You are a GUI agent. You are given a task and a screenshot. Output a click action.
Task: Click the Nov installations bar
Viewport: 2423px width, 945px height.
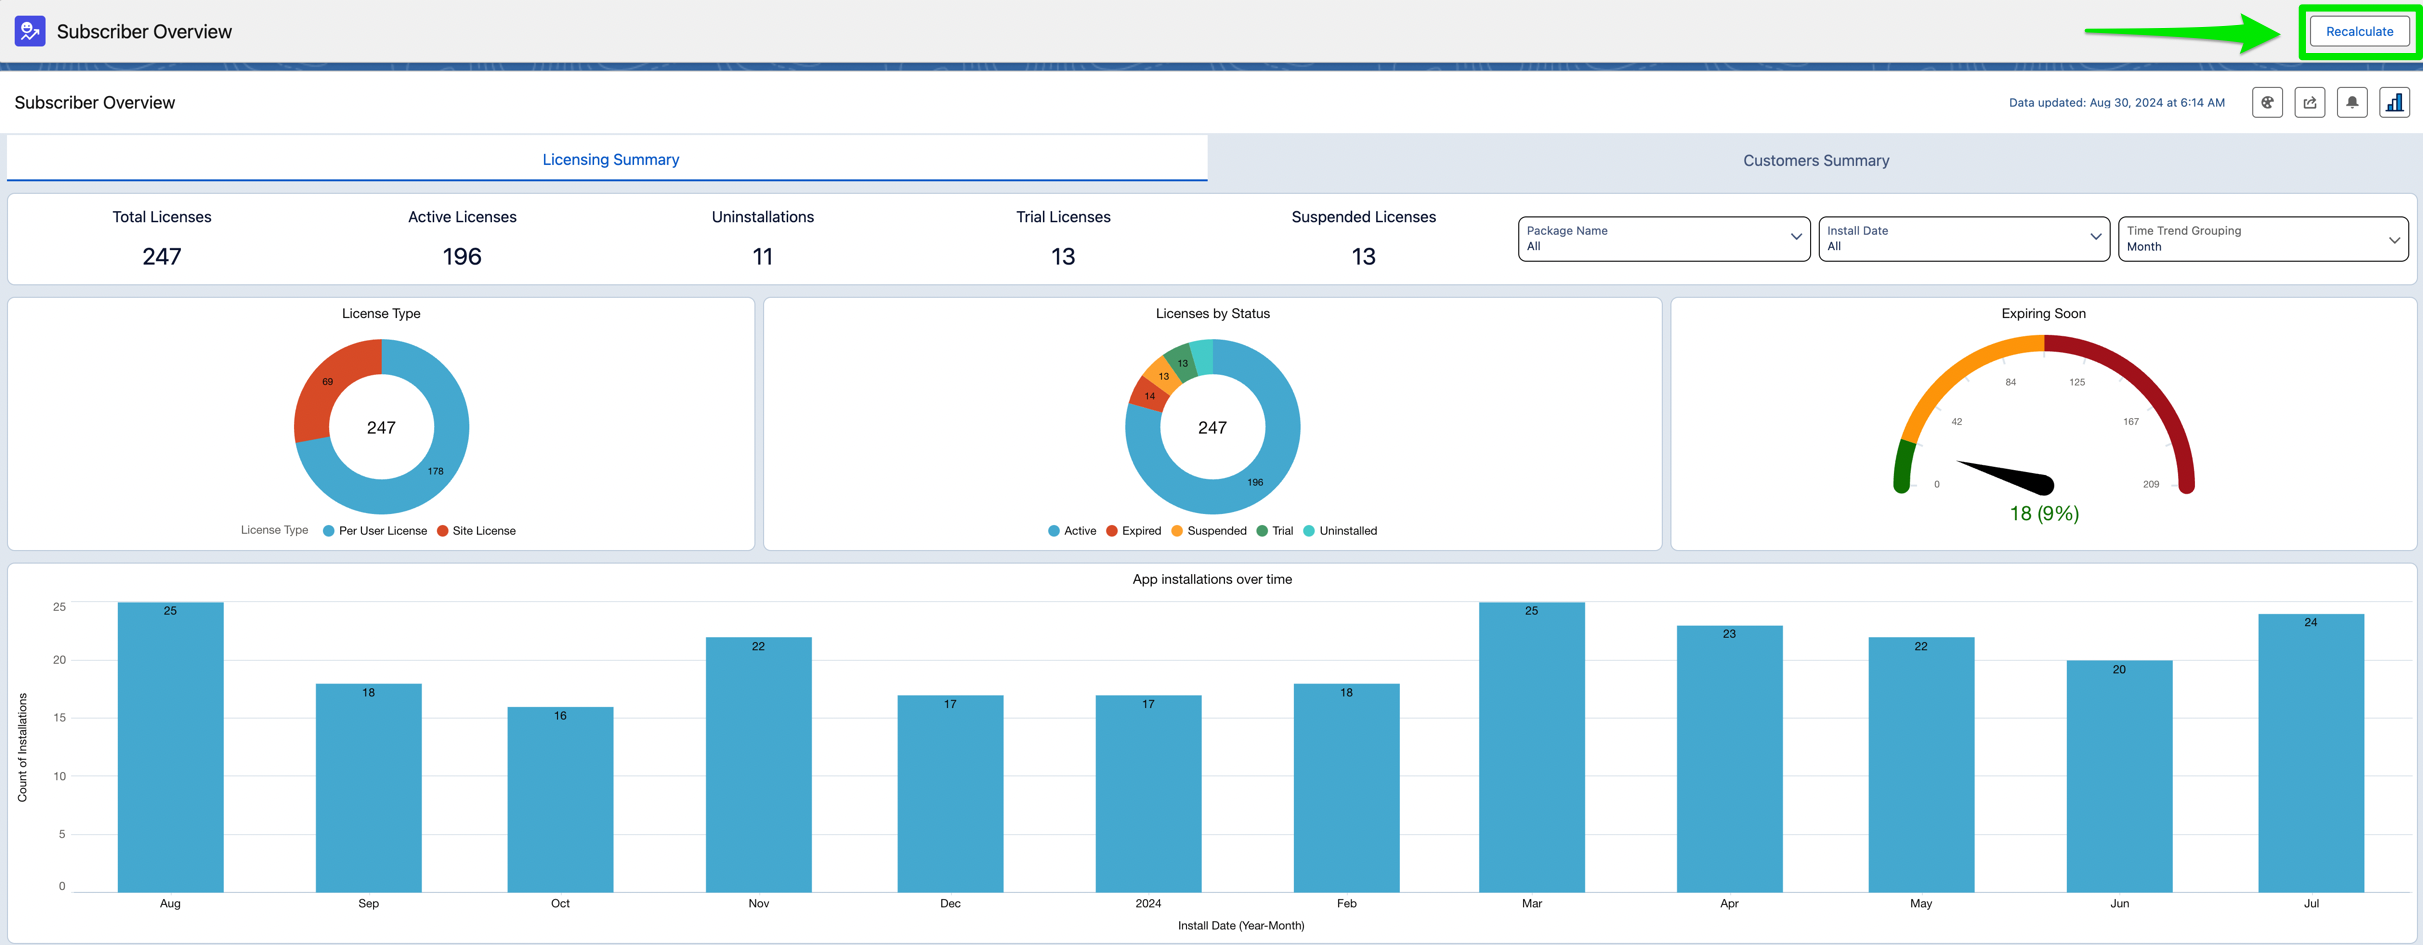(x=758, y=764)
